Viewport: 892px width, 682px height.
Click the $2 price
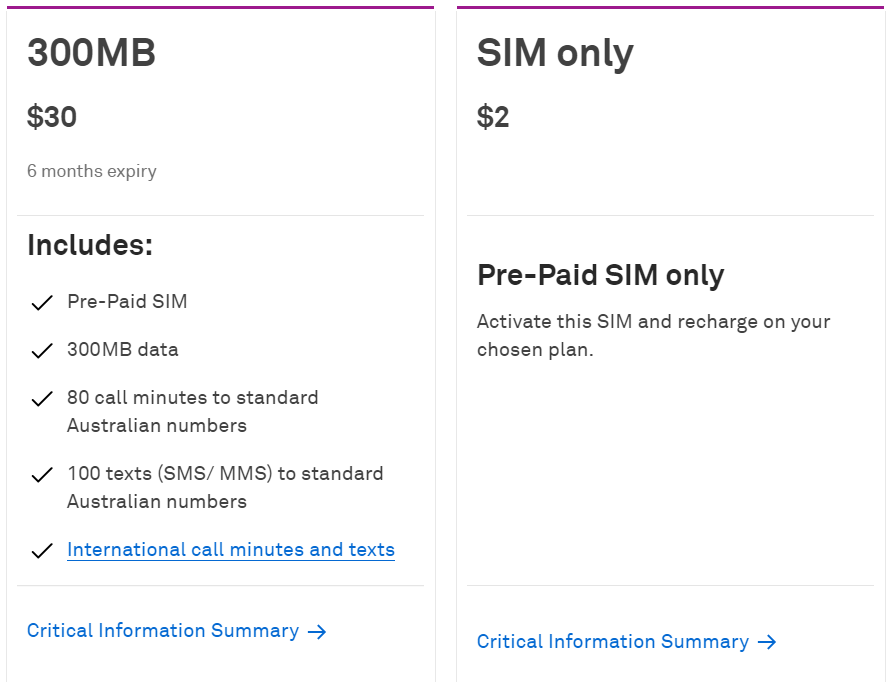[493, 117]
